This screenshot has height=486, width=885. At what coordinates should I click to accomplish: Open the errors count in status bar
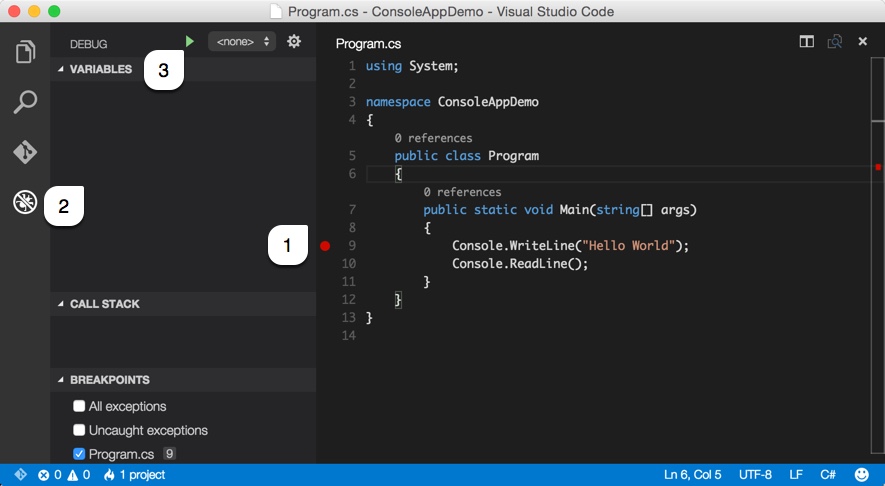tap(50, 475)
